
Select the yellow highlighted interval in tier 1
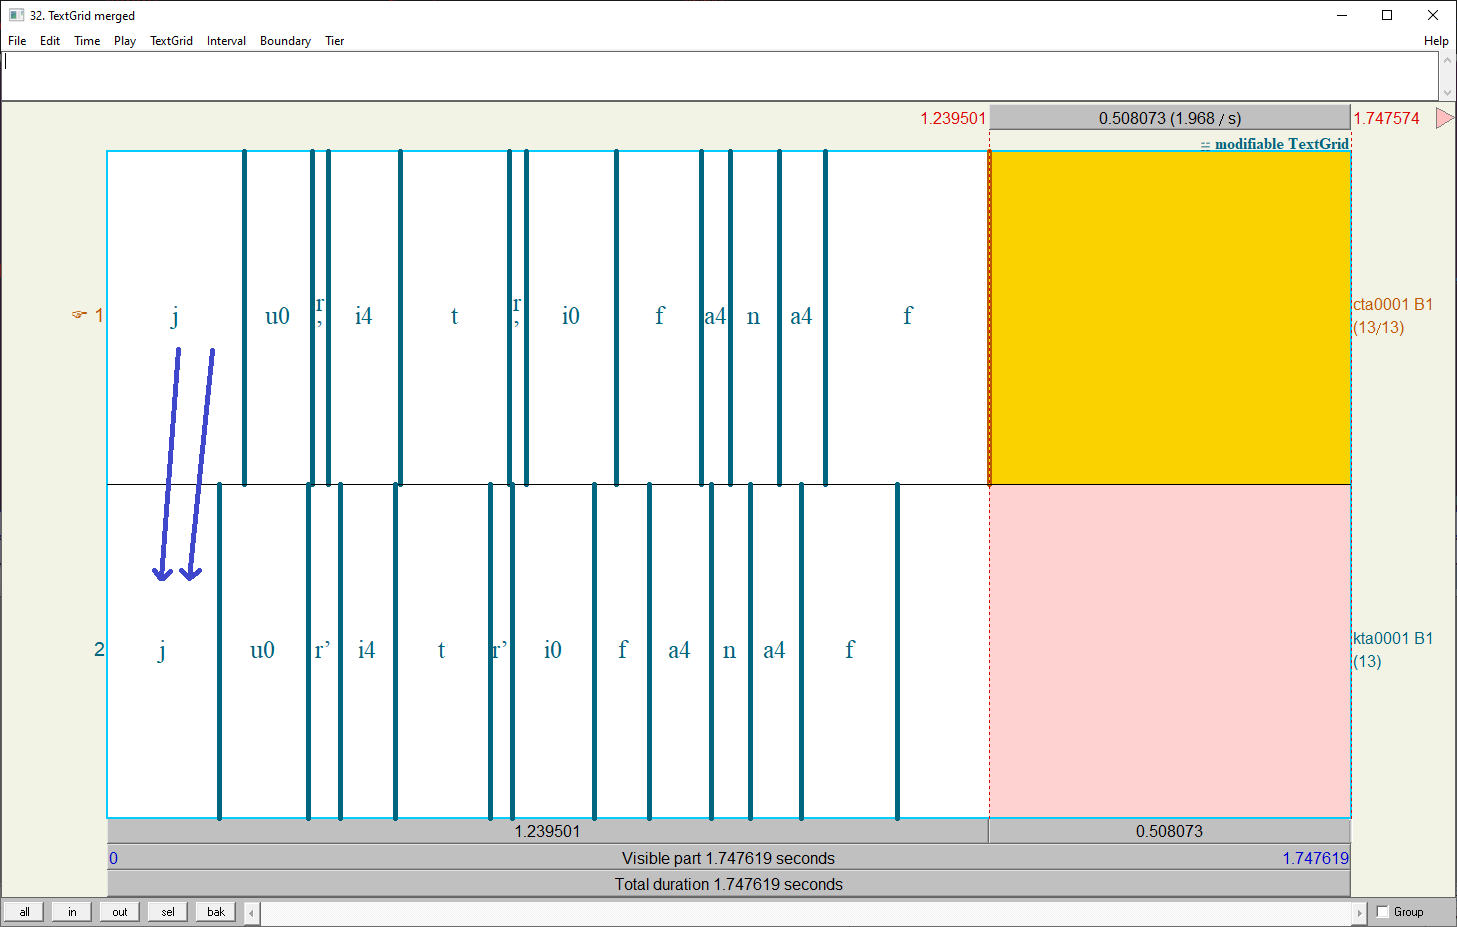(x=1169, y=317)
